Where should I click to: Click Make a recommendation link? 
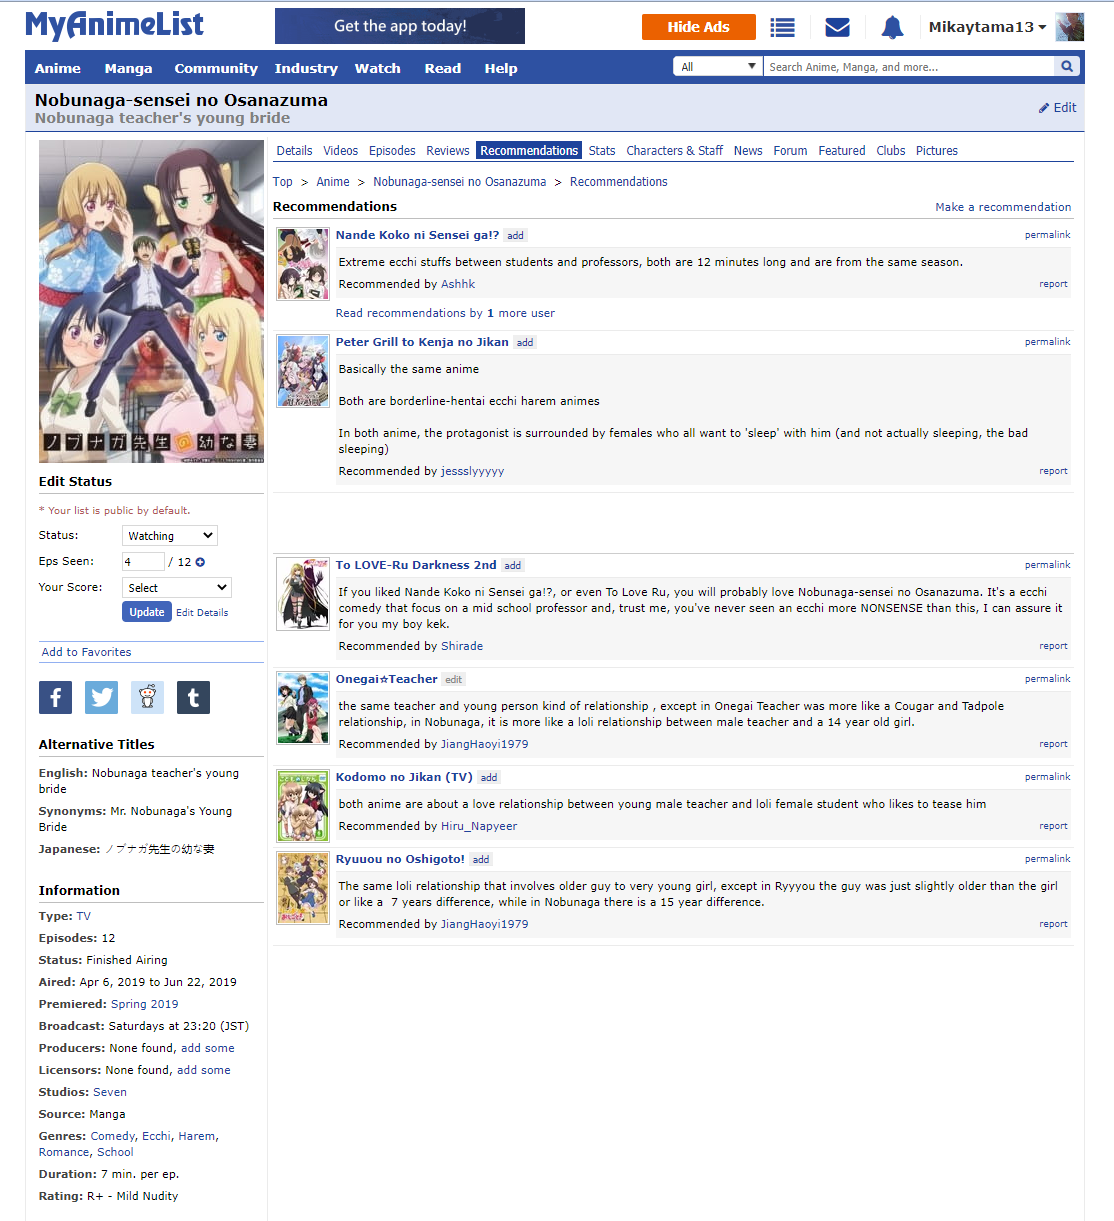pos(1003,207)
